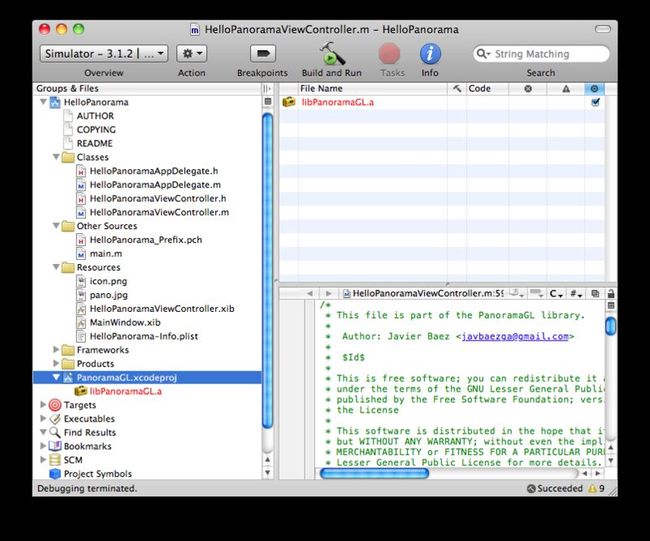Toggle target checkbox for libPanoramaGL.a
The image size is (650, 541).
click(x=595, y=102)
